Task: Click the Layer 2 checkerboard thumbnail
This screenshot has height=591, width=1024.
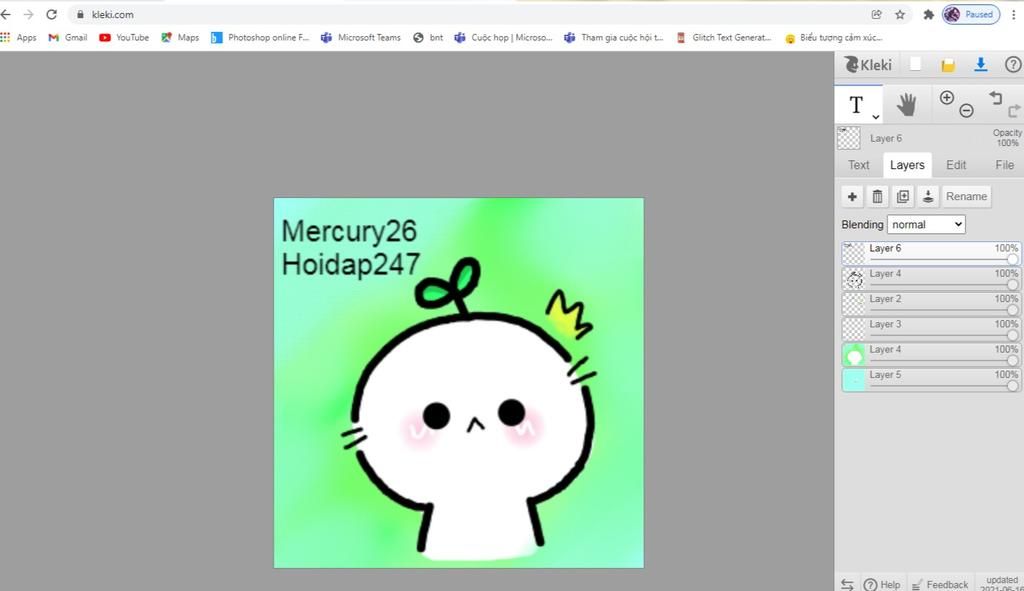Action: click(854, 304)
